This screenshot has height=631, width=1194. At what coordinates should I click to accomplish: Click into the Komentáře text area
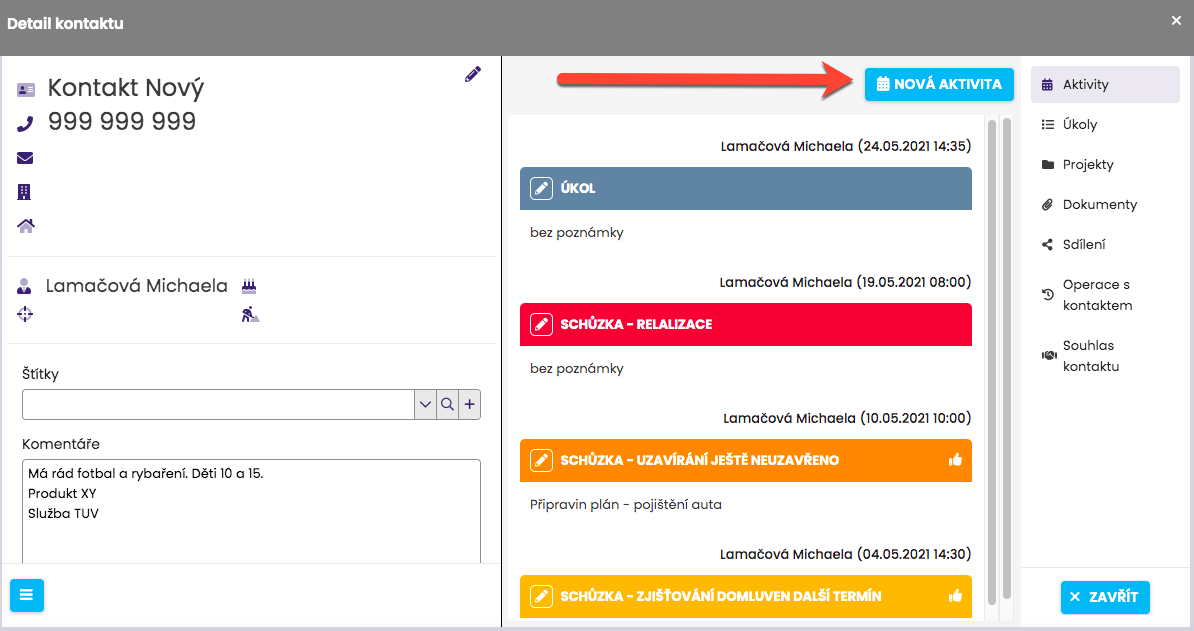coord(250,520)
